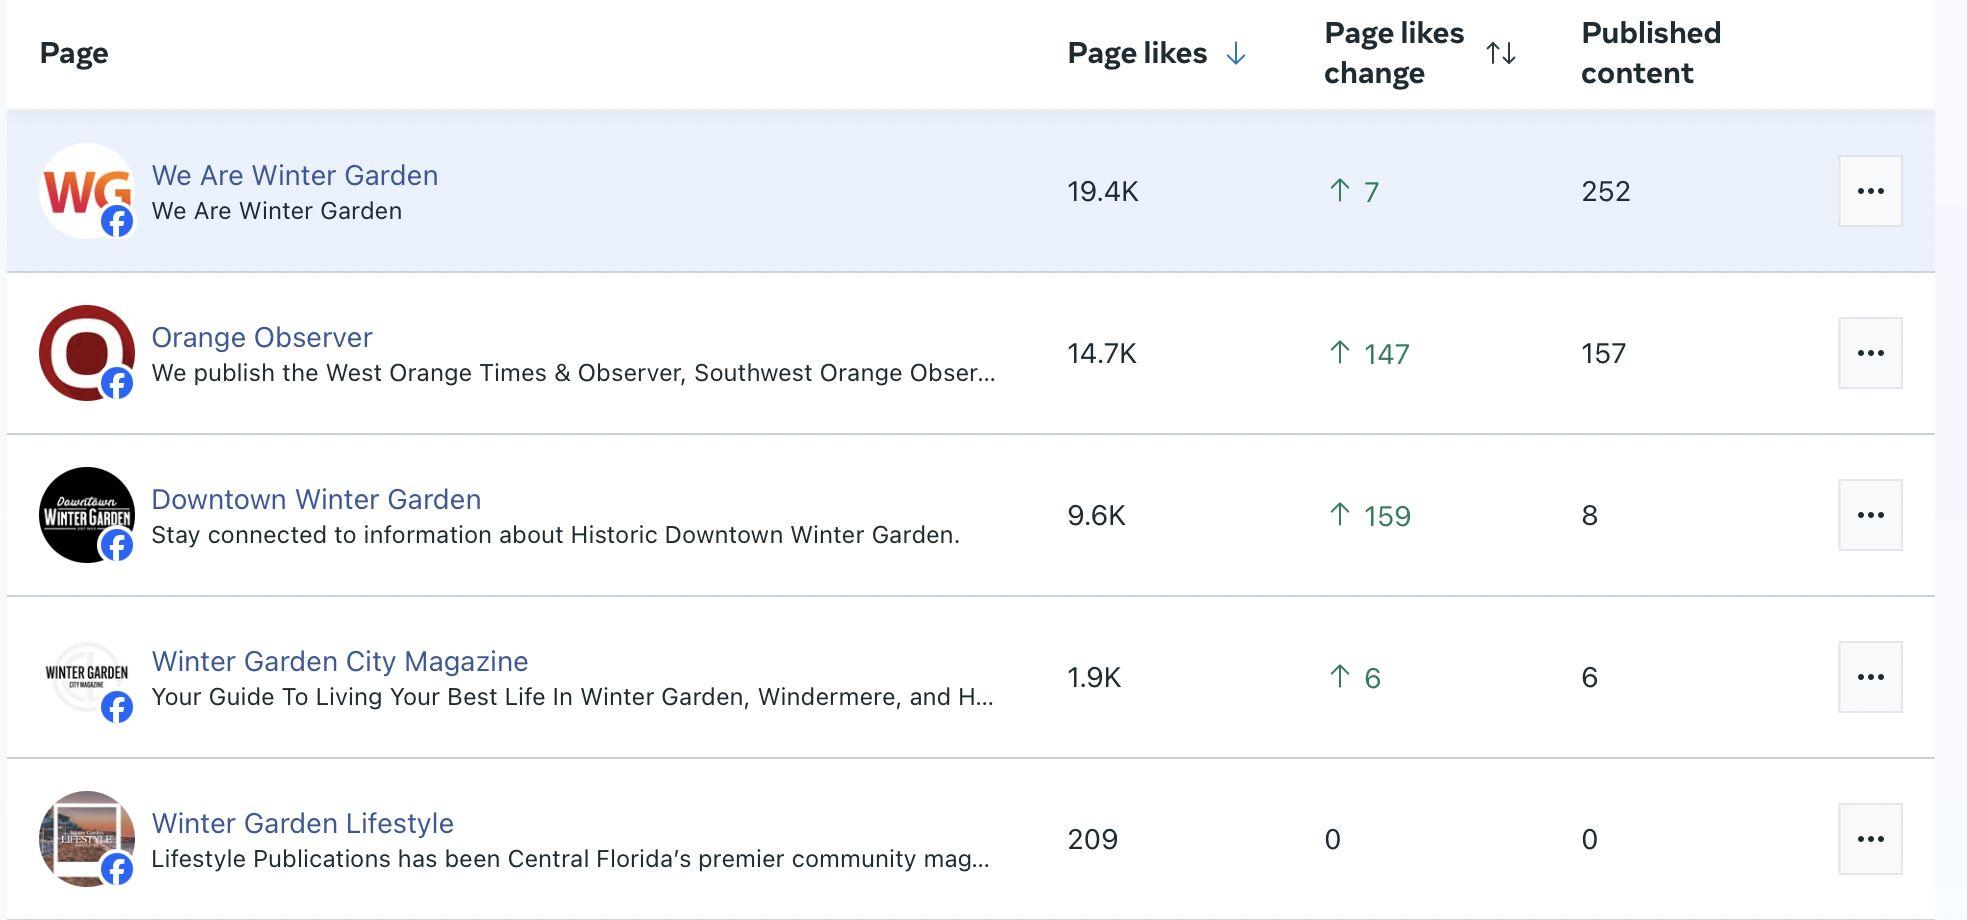Open Winter Garden Lifestyle page link

pos(302,823)
